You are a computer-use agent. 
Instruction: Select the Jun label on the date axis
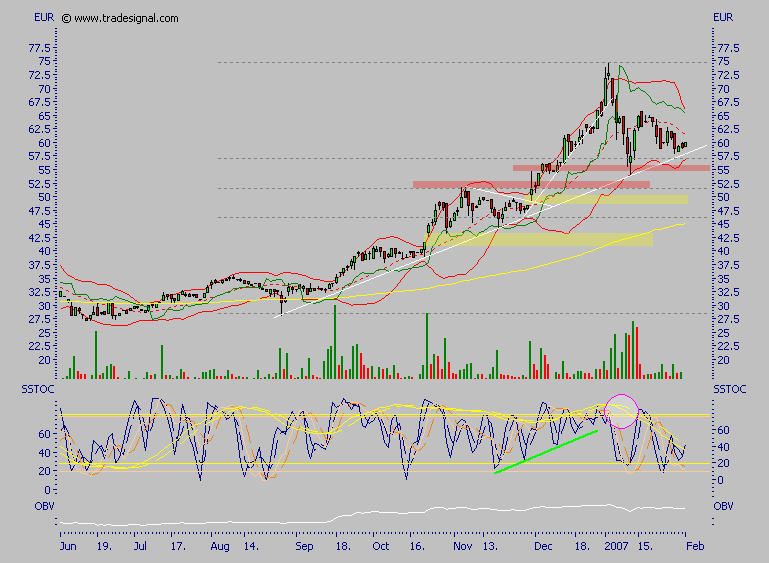pos(68,549)
